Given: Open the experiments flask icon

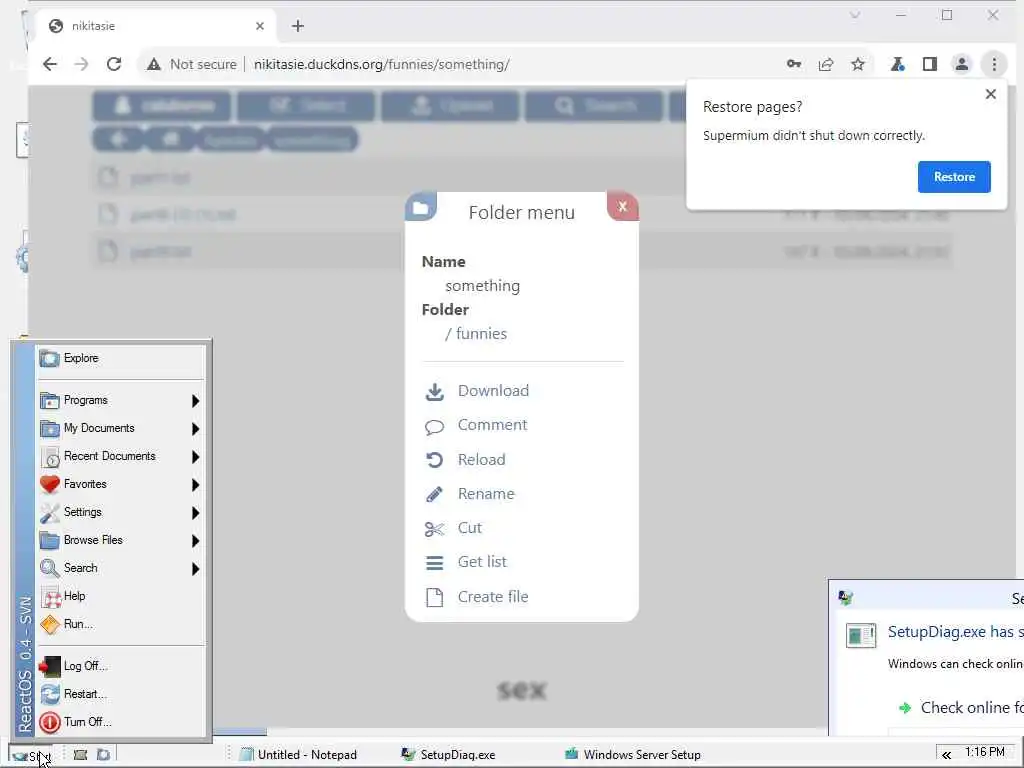Looking at the screenshot, I should pyautogui.click(x=897, y=64).
